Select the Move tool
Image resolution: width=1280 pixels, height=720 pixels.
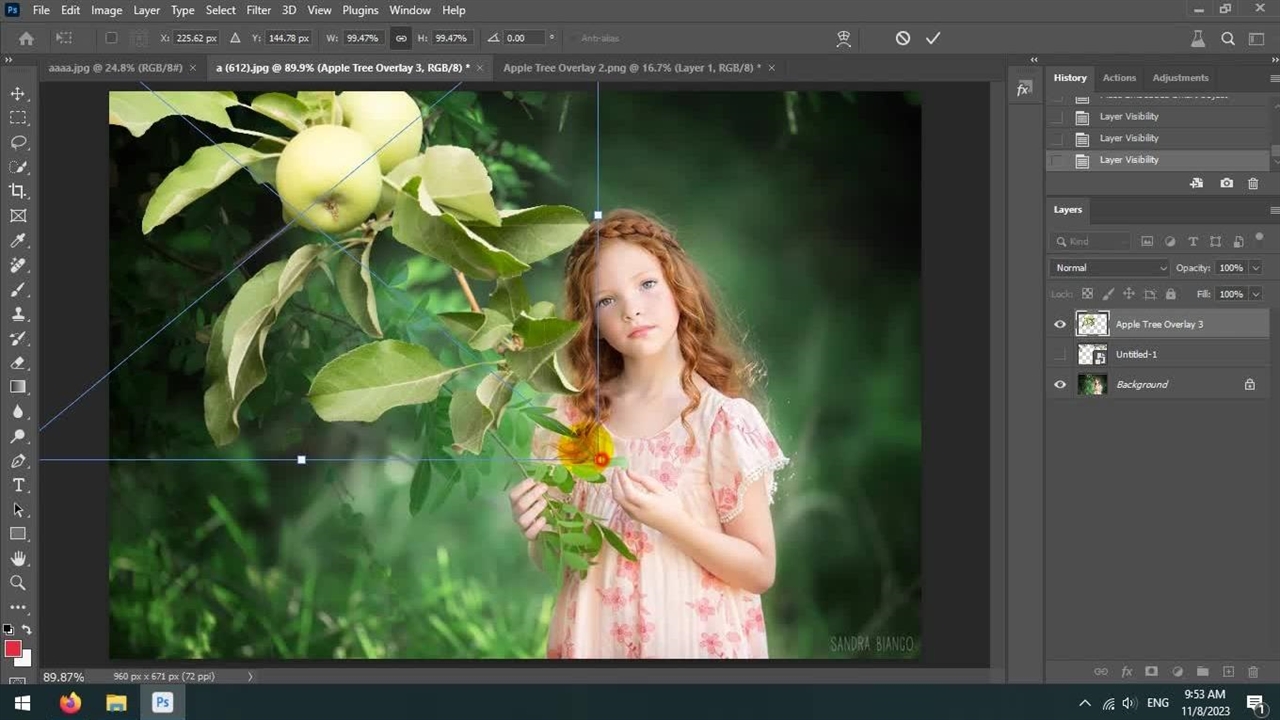[x=18, y=93]
